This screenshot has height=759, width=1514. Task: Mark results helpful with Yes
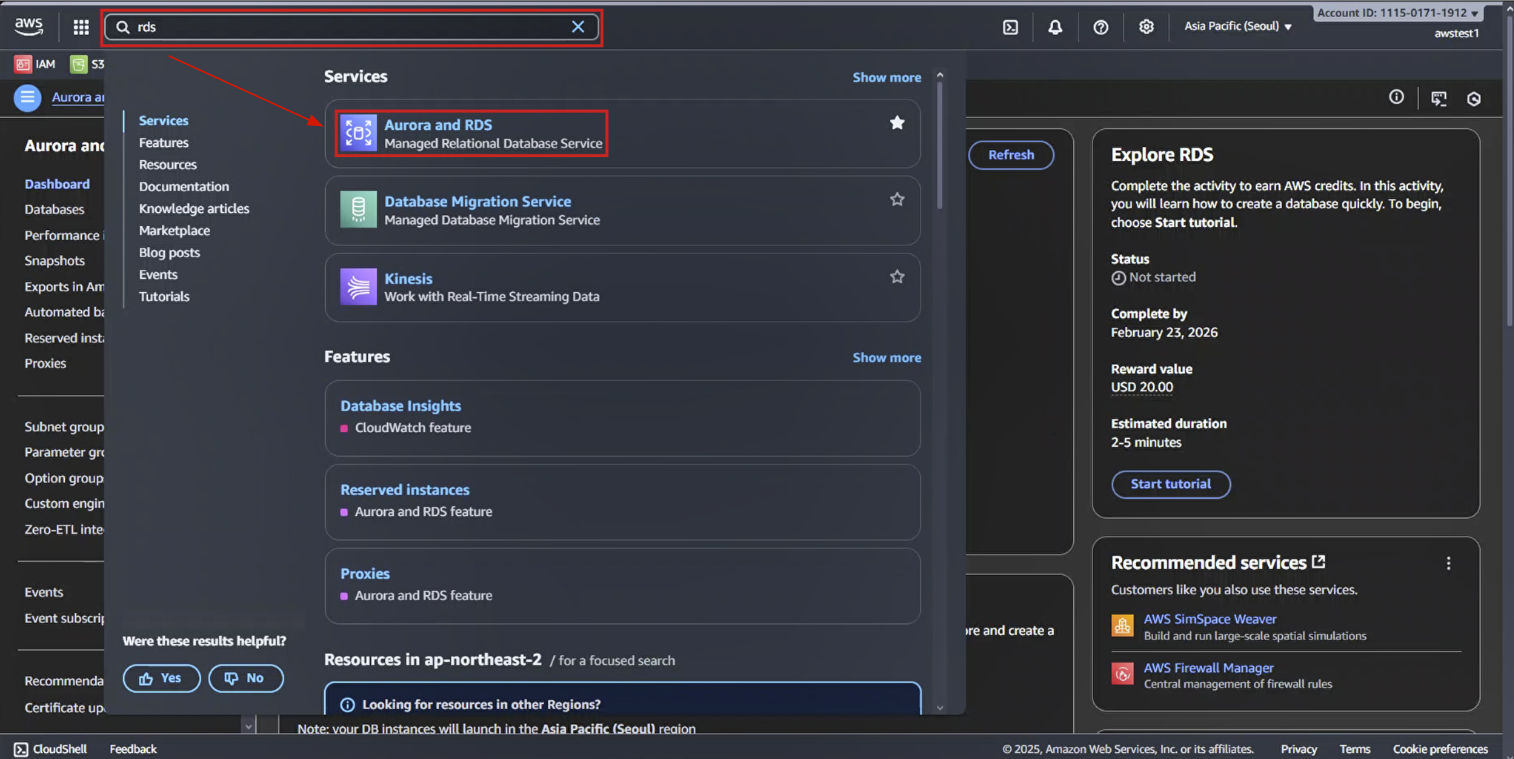tap(162, 678)
